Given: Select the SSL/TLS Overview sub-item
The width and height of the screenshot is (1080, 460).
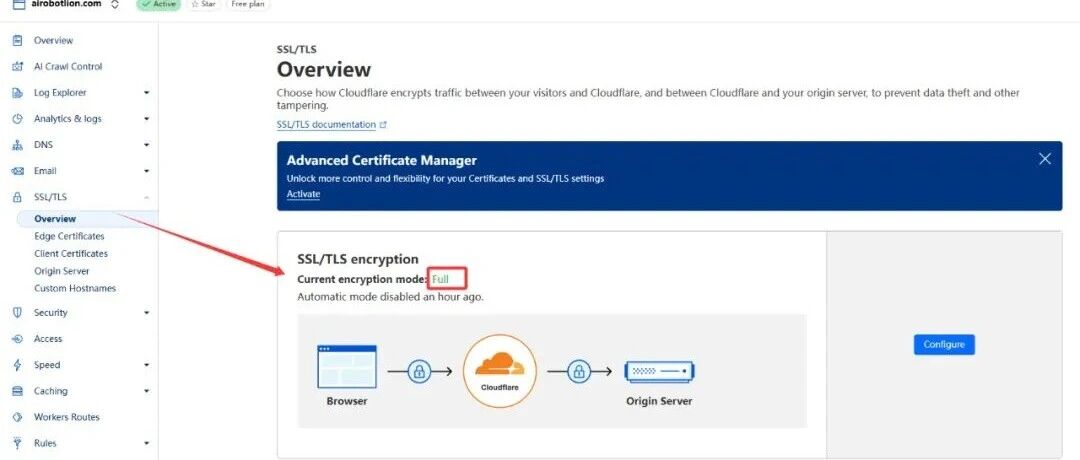Looking at the screenshot, I should (55, 219).
